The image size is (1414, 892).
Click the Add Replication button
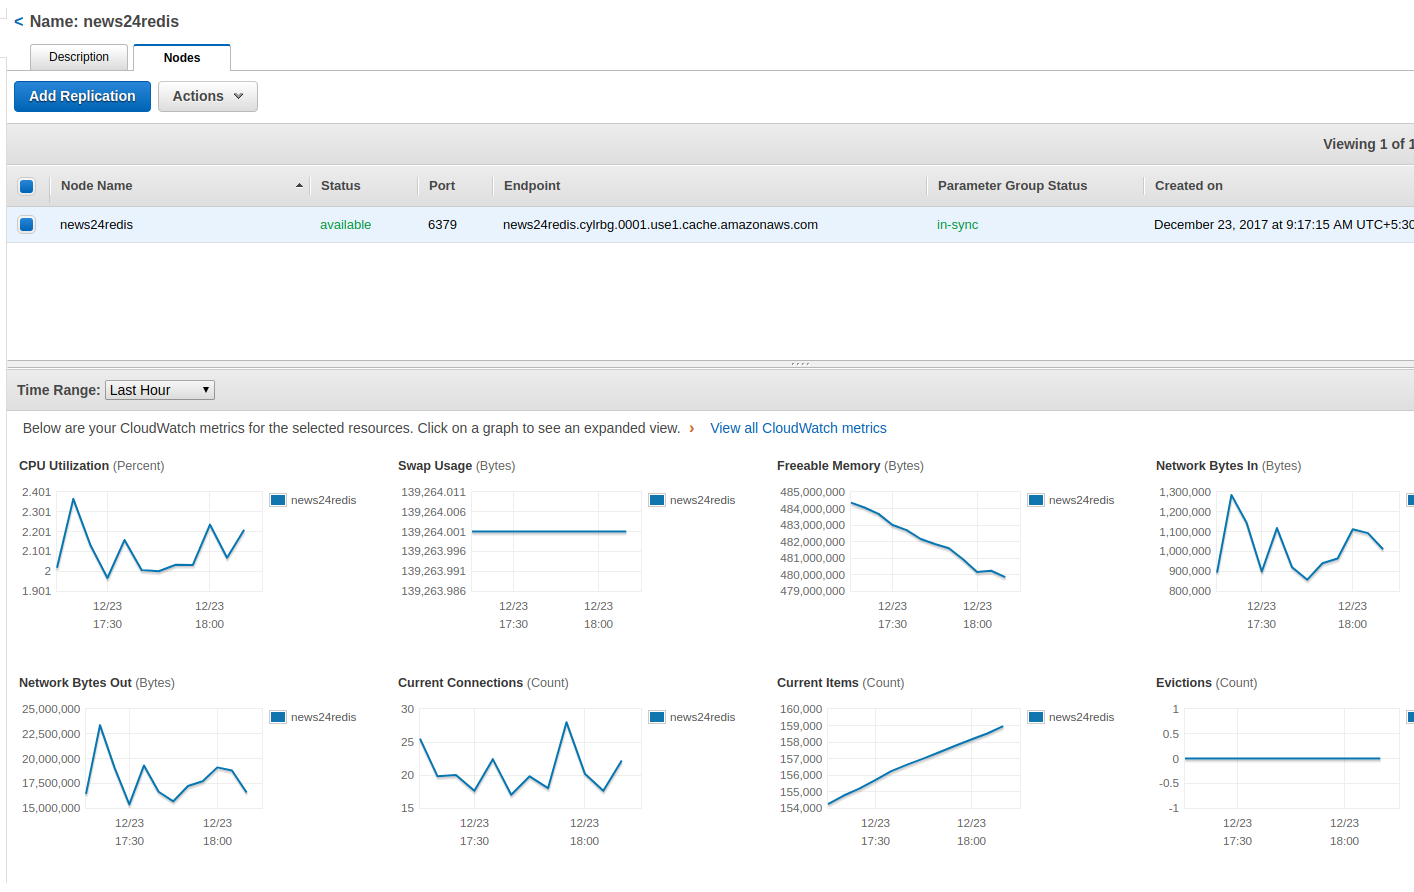(x=82, y=96)
